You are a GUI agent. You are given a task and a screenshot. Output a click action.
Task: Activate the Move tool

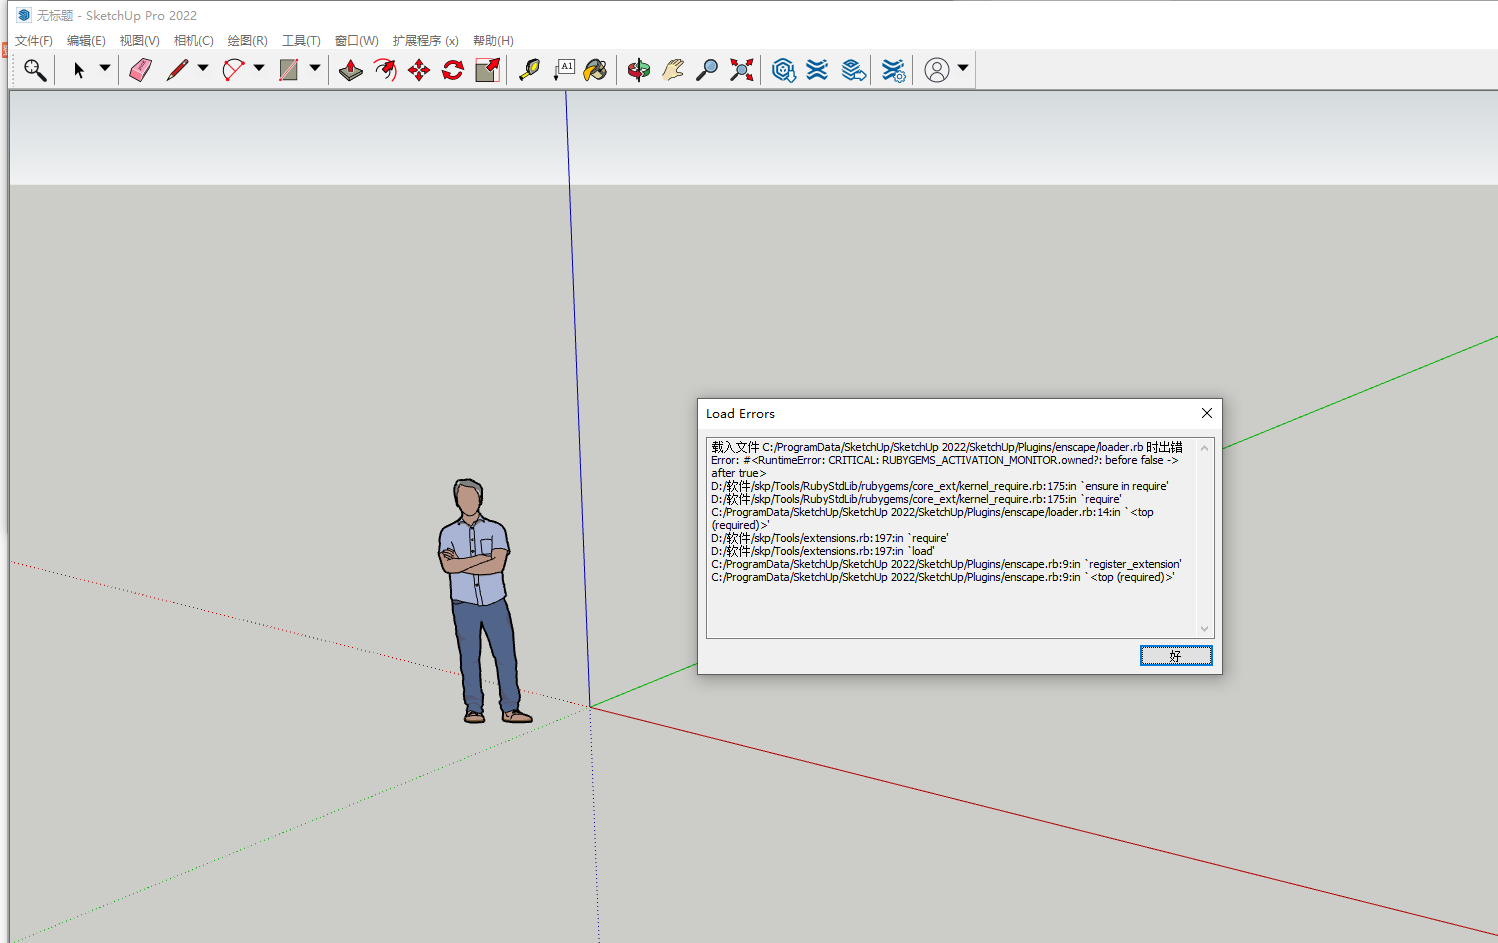tap(419, 70)
